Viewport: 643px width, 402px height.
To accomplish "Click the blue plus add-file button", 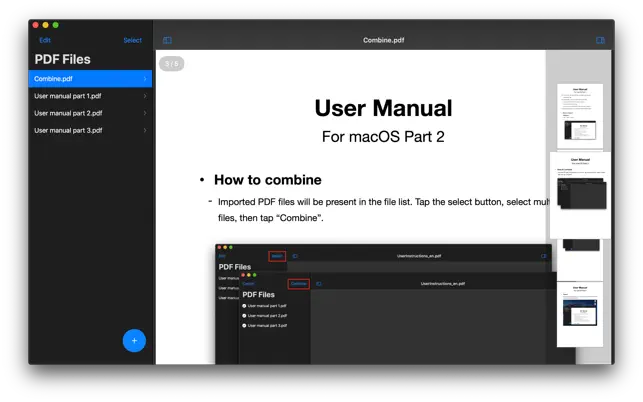I will pyautogui.click(x=134, y=340).
